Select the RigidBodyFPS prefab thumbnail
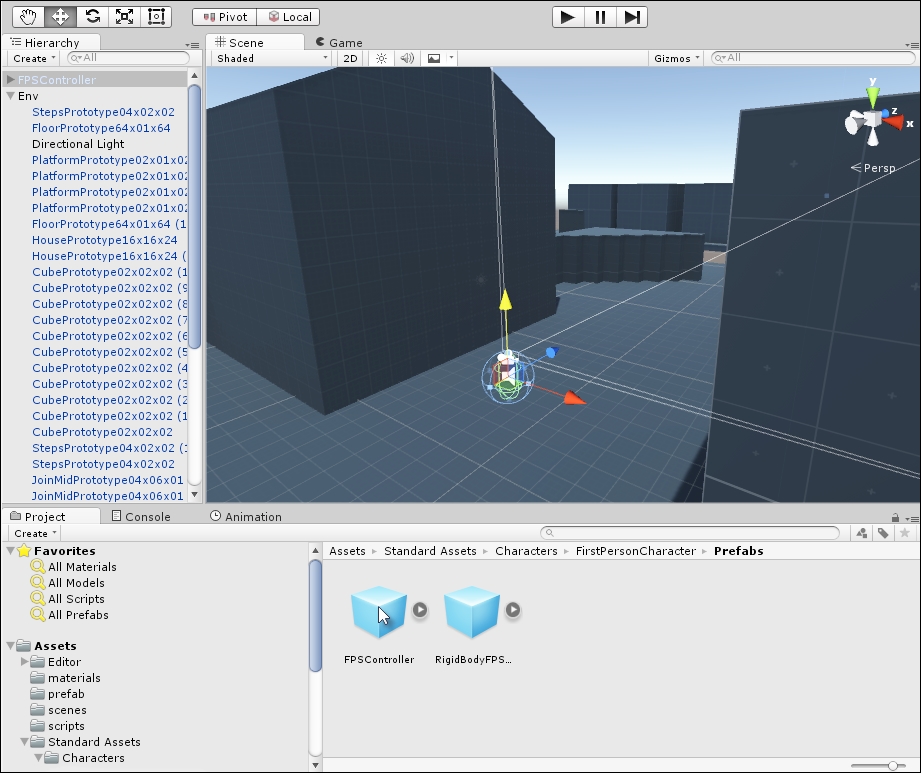 tap(473, 614)
